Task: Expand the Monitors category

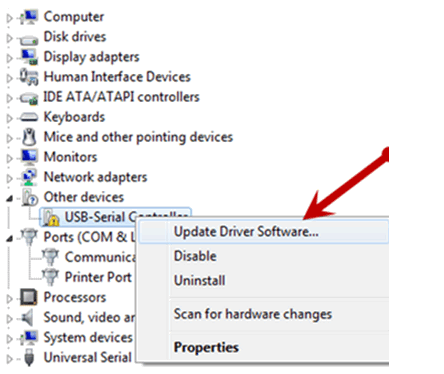Action: [9, 158]
